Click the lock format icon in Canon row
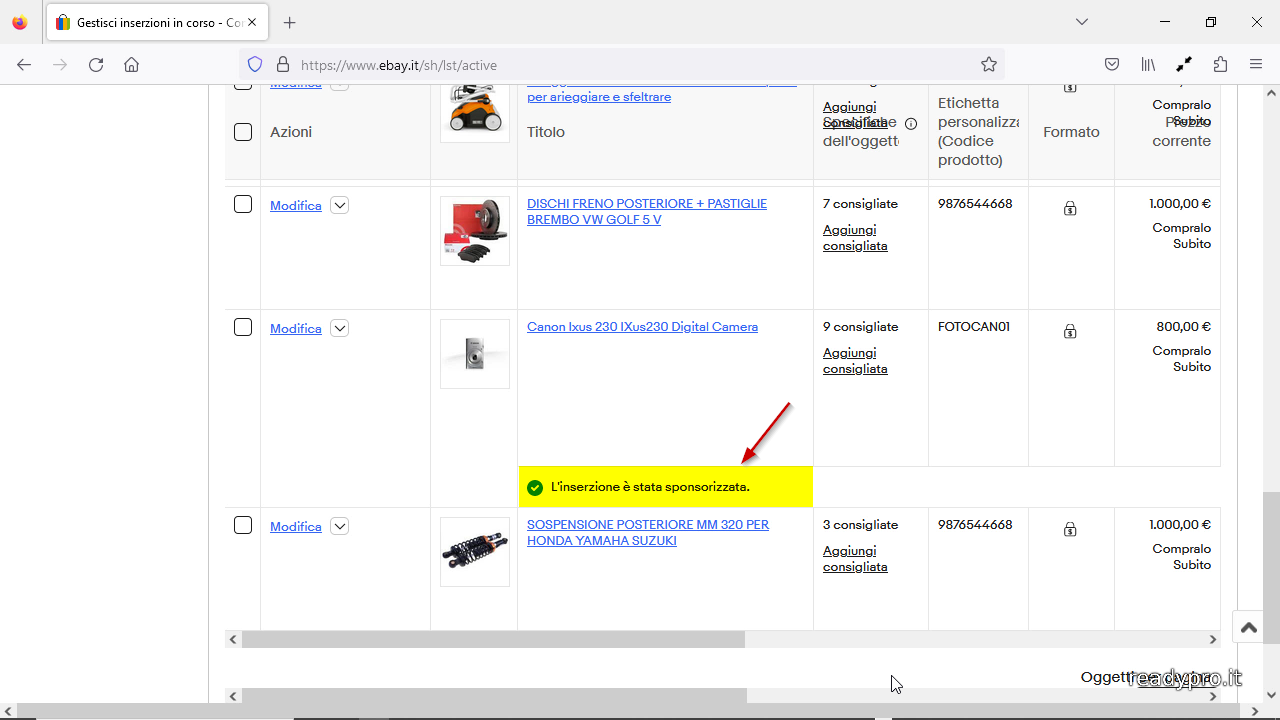Screen dimensions: 1280x720 tap(1070, 332)
